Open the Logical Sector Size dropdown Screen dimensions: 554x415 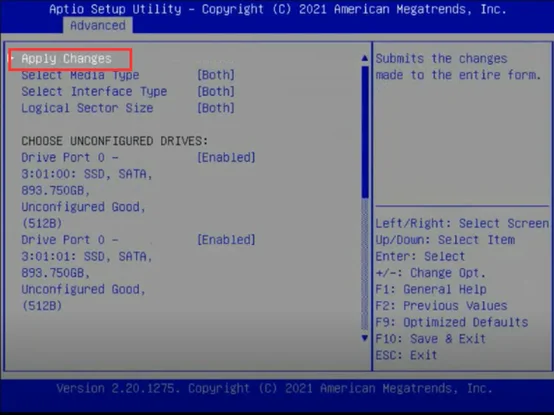point(216,108)
